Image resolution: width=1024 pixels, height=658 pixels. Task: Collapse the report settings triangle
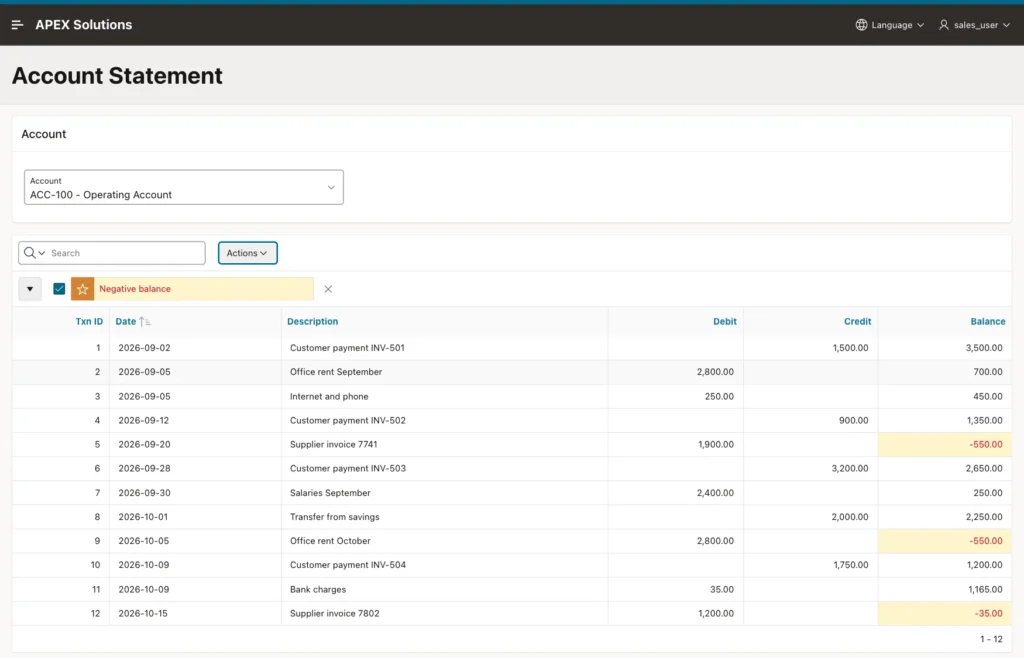click(30, 289)
